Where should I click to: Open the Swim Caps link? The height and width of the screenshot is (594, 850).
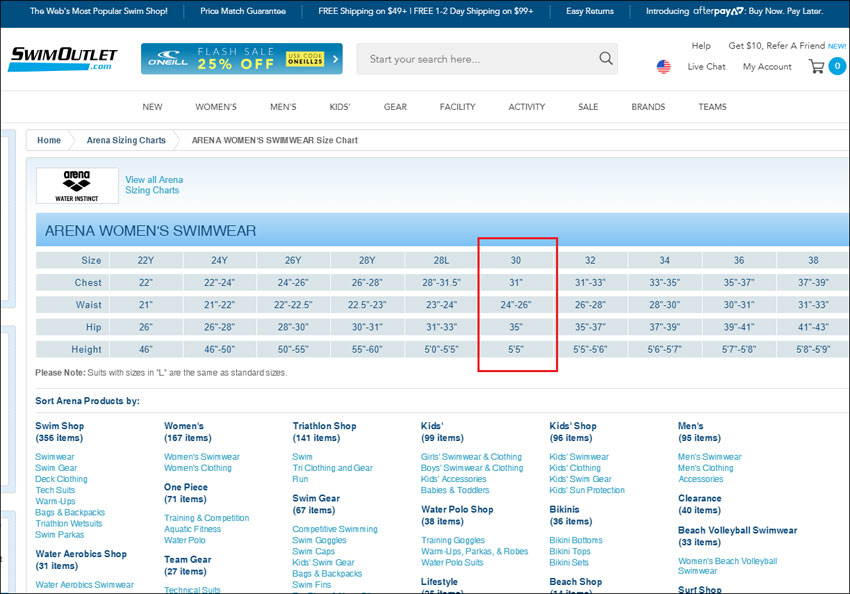click(x=313, y=551)
